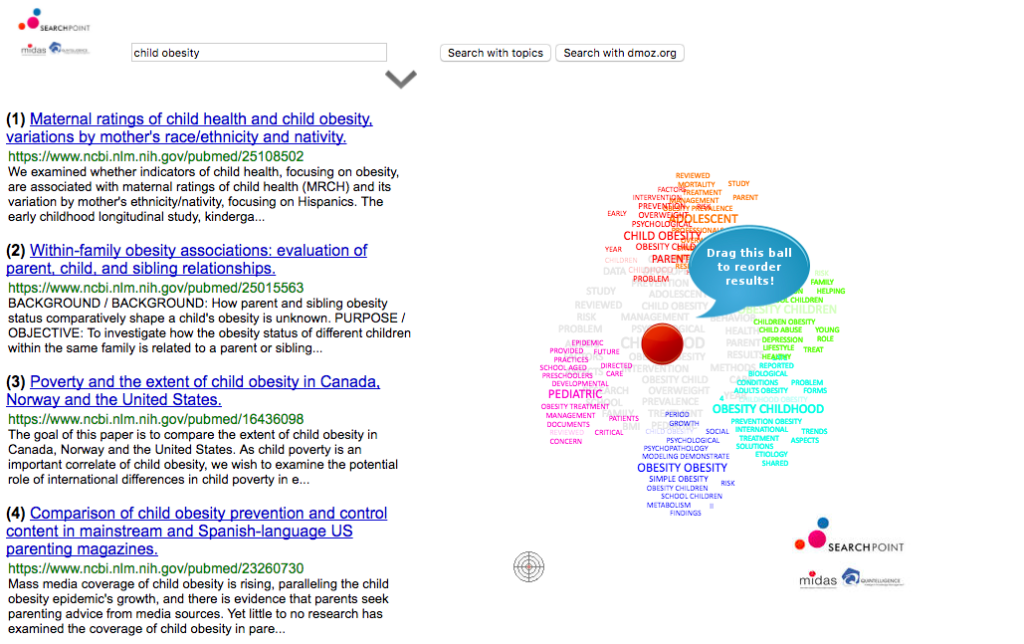Click the pubmed/25108502 URL

[156, 157]
